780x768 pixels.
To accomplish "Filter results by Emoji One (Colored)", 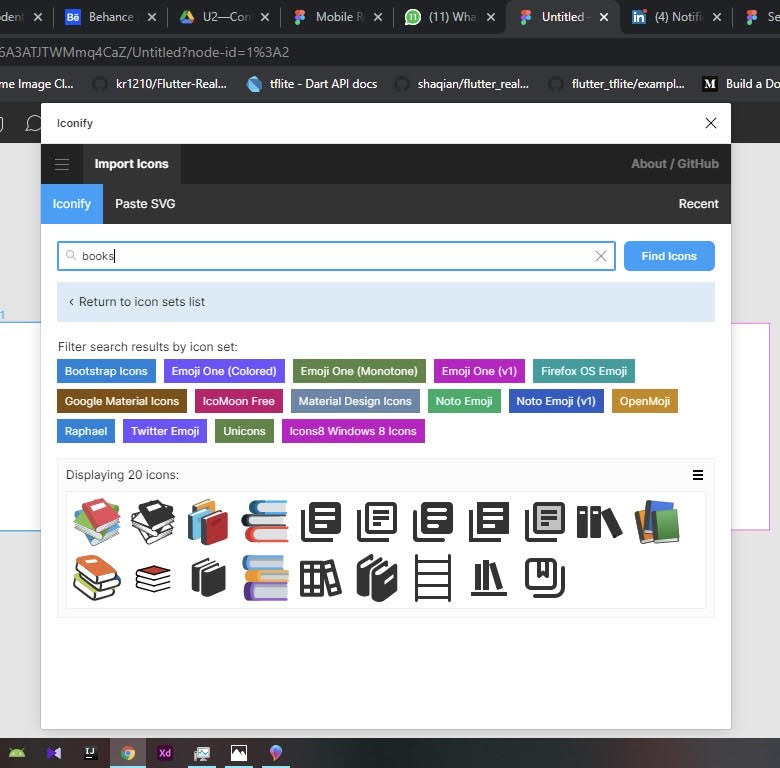I will 224,371.
